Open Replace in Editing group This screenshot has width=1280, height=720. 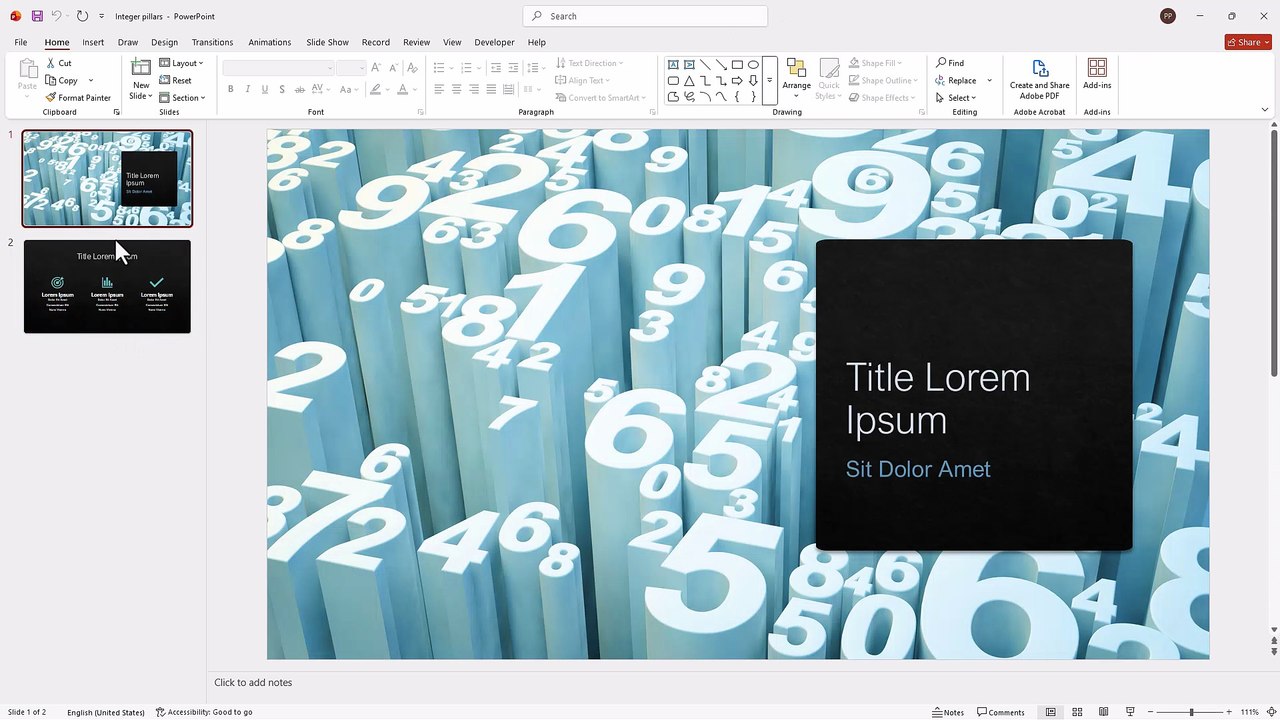tap(955, 80)
